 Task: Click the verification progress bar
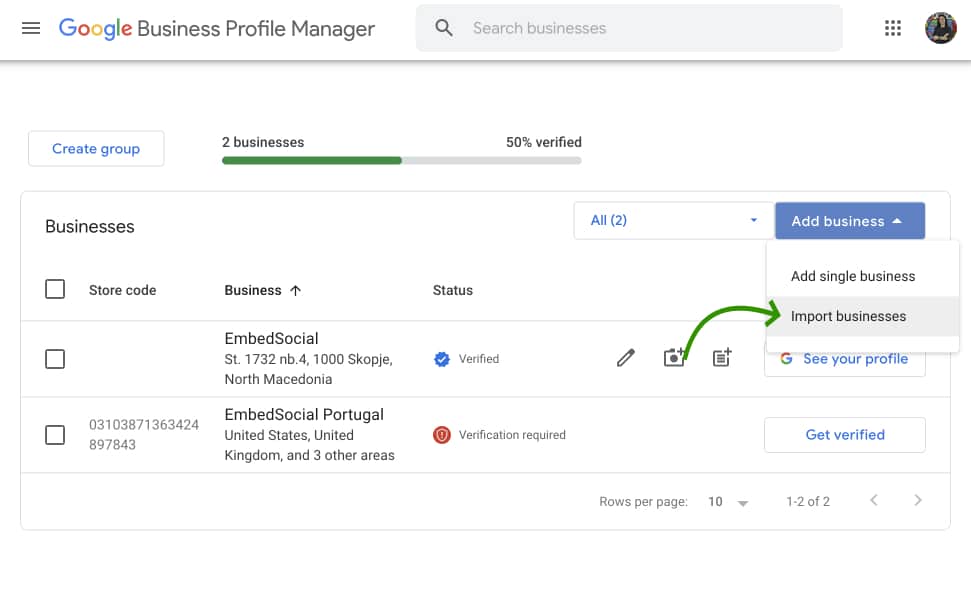401,160
